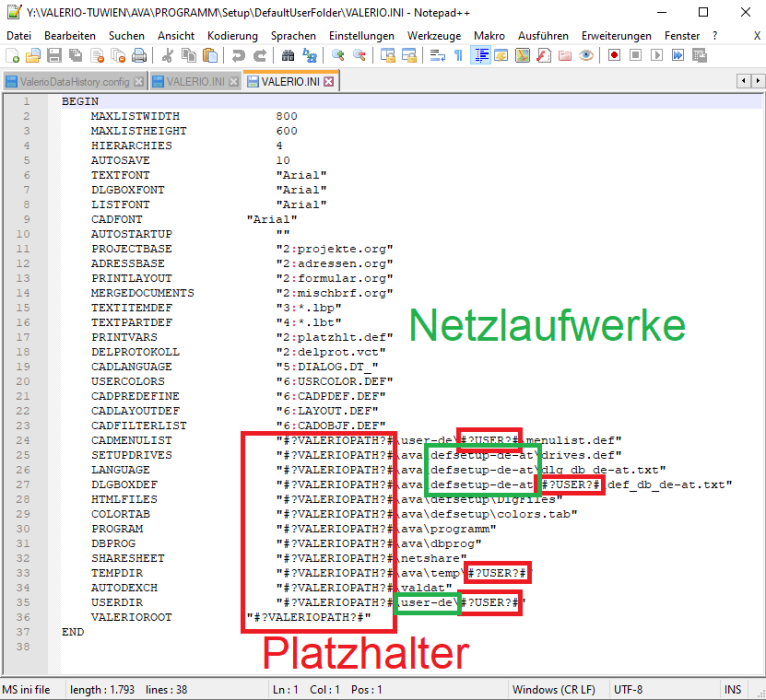Open the Sprachen menu
Viewport: 766px width, 700px height.
[293, 35]
